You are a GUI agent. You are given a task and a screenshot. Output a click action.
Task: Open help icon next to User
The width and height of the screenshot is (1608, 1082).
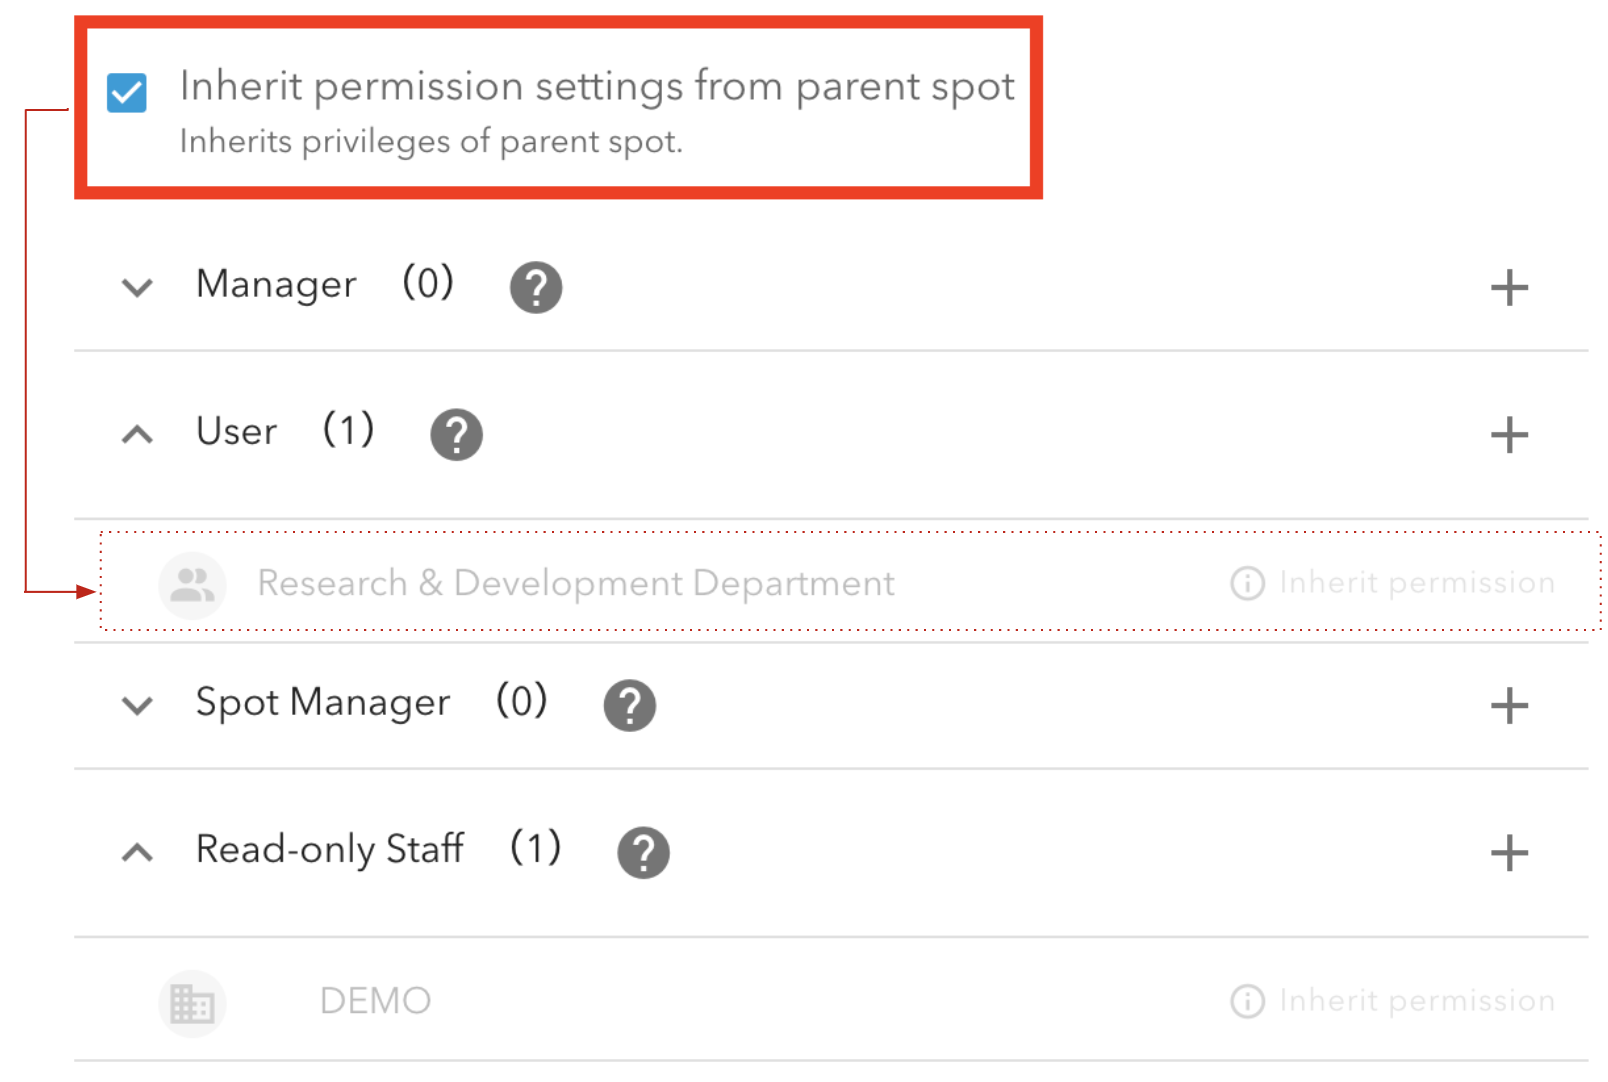tap(456, 435)
